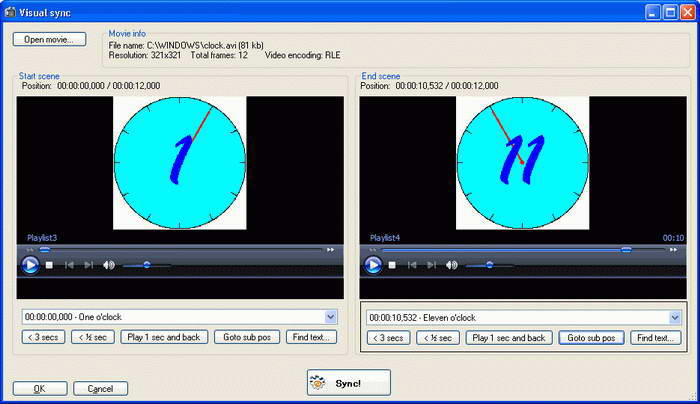Cancel the Visual sync dialog
Viewport: 700px width, 404px height.
point(100,389)
